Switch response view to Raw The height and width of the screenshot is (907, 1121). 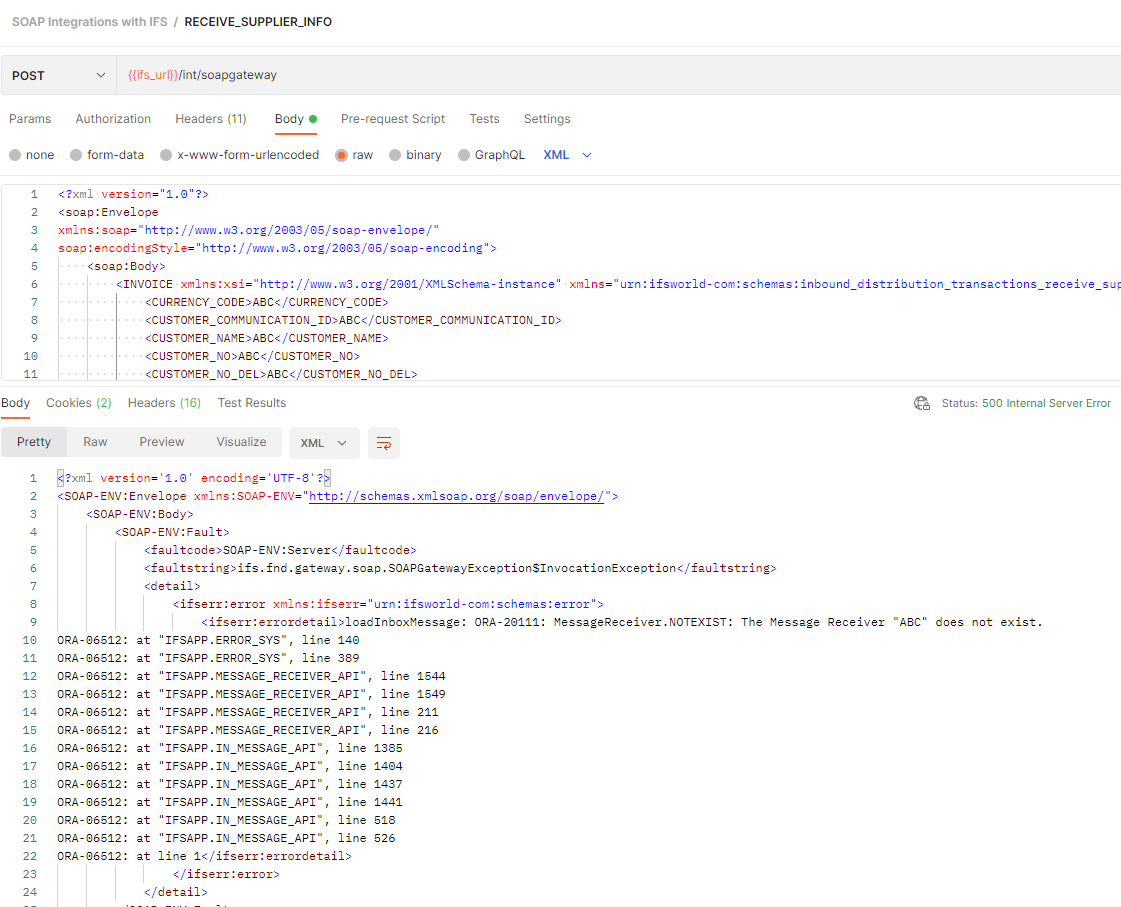click(x=95, y=442)
